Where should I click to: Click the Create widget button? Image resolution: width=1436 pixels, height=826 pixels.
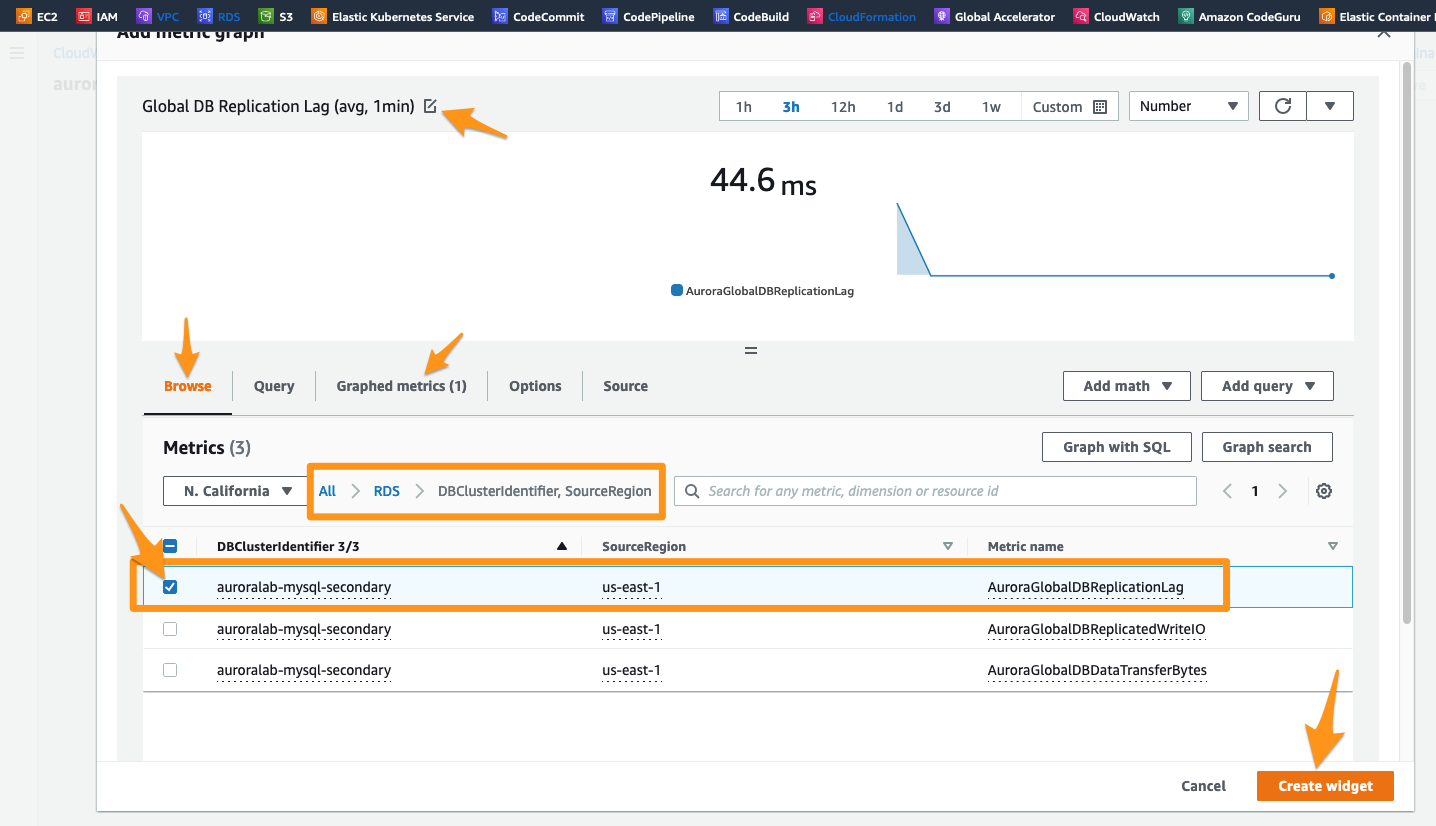tap(1325, 786)
